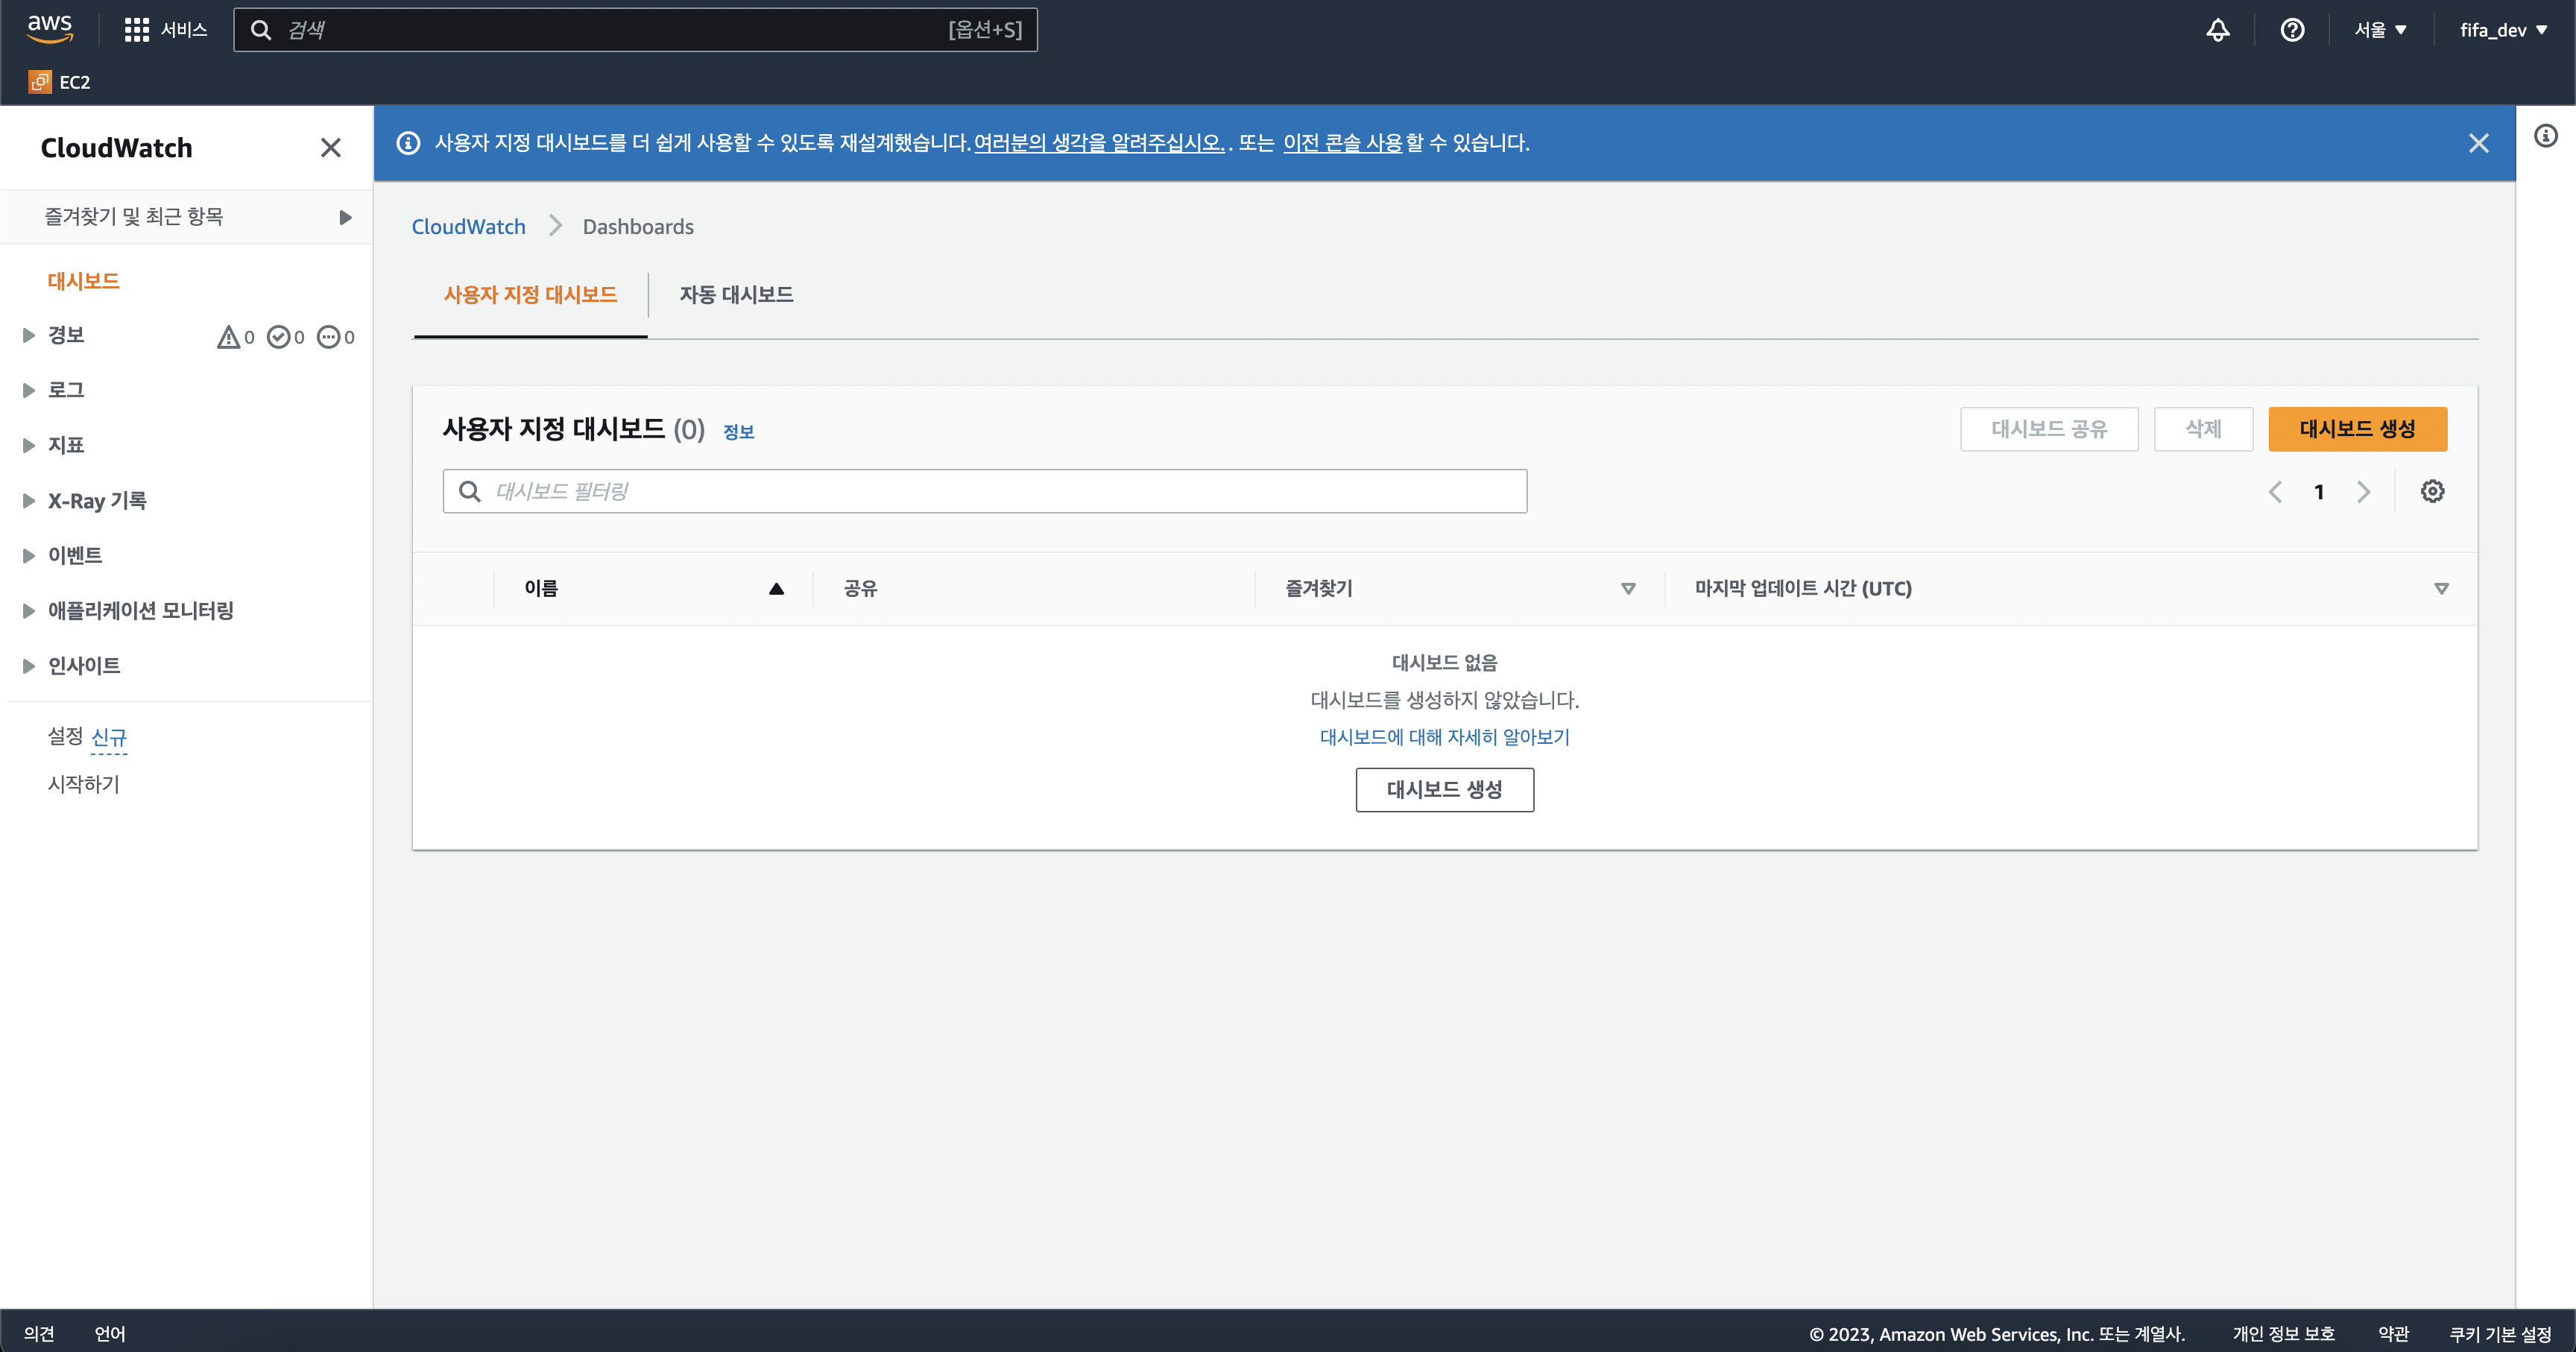Toggle sort on last update time column

click(2441, 589)
